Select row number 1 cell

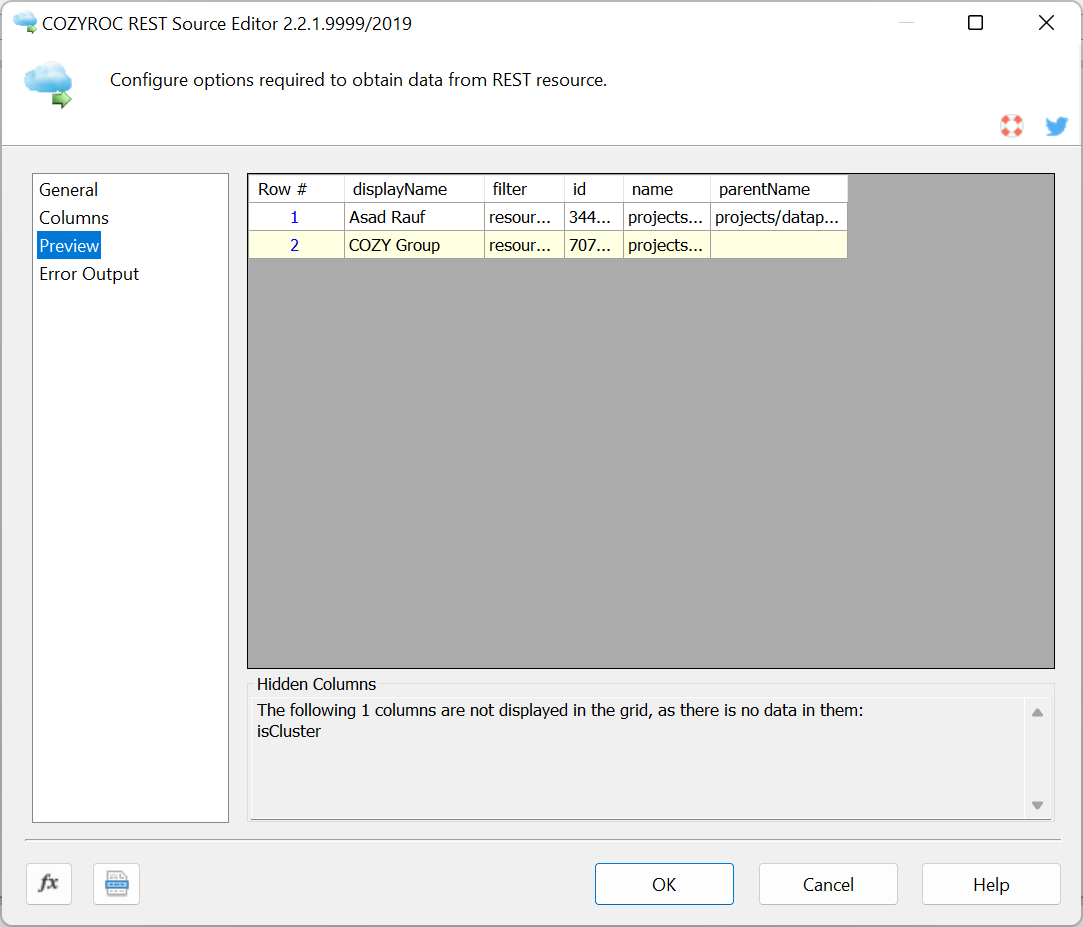(296, 217)
